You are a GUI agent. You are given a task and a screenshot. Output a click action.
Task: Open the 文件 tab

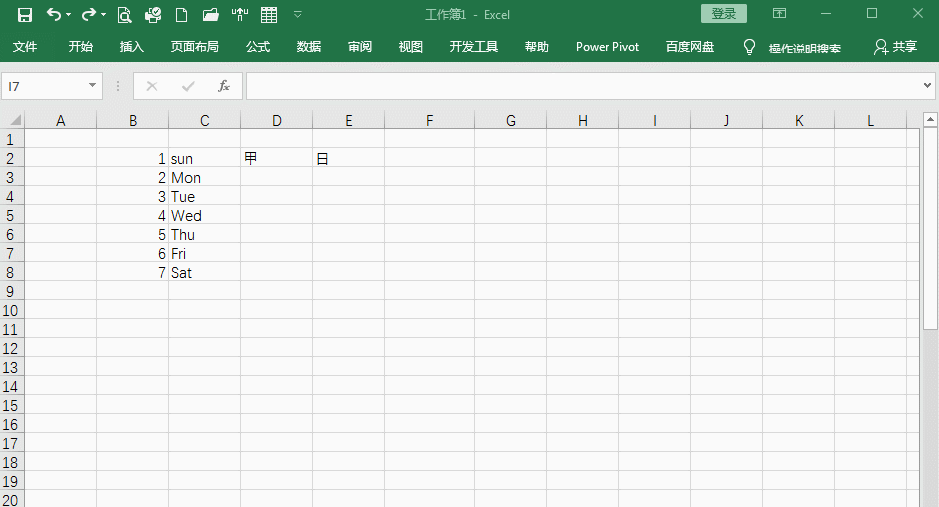pyautogui.click(x=25, y=47)
